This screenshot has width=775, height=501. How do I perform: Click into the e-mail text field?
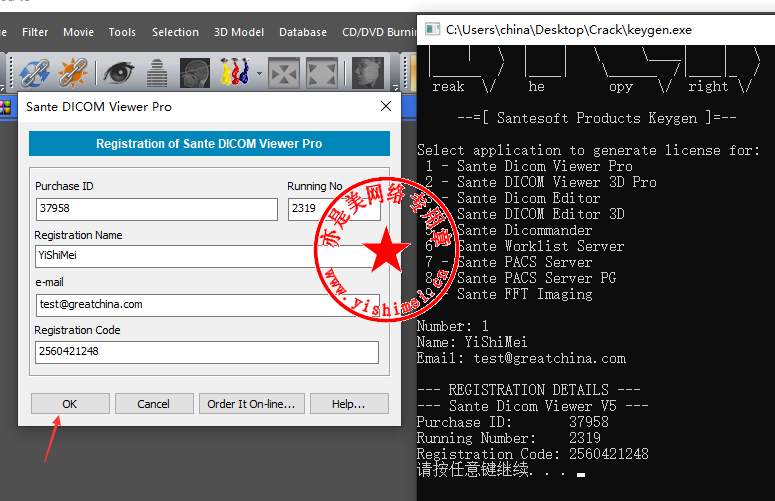pos(206,304)
